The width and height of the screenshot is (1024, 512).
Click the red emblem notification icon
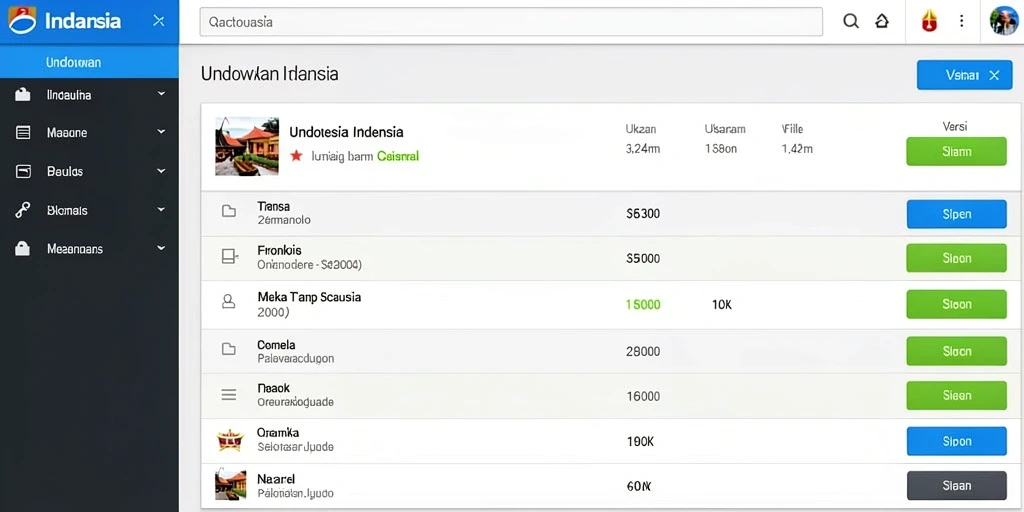[x=929, y=22]
